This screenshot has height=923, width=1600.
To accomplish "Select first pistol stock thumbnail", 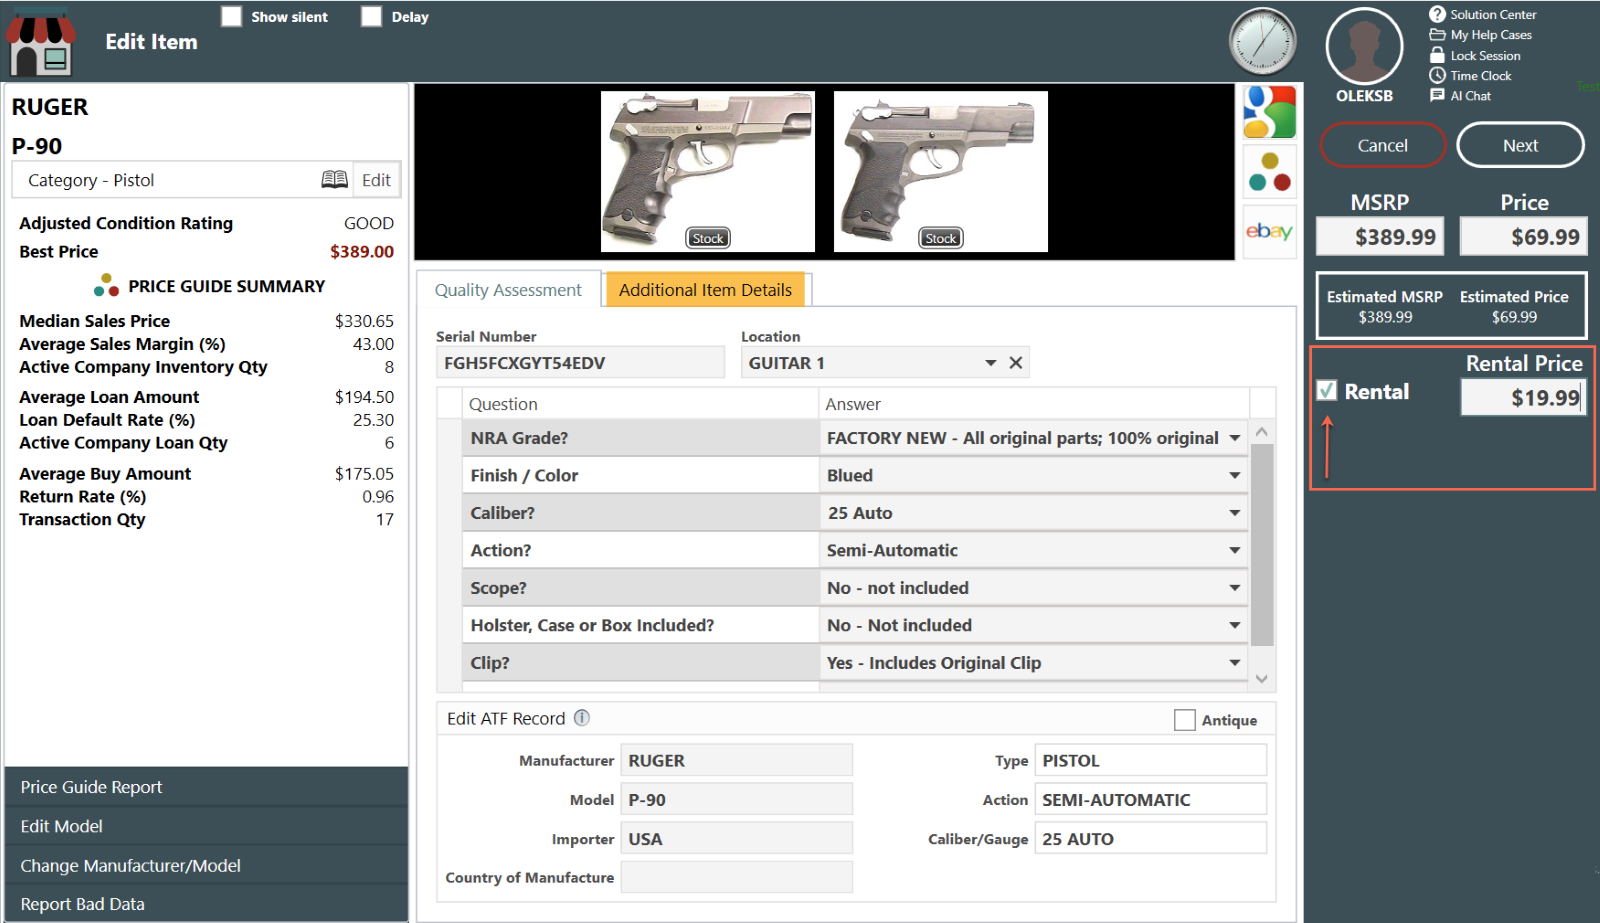I will point(708,171).
